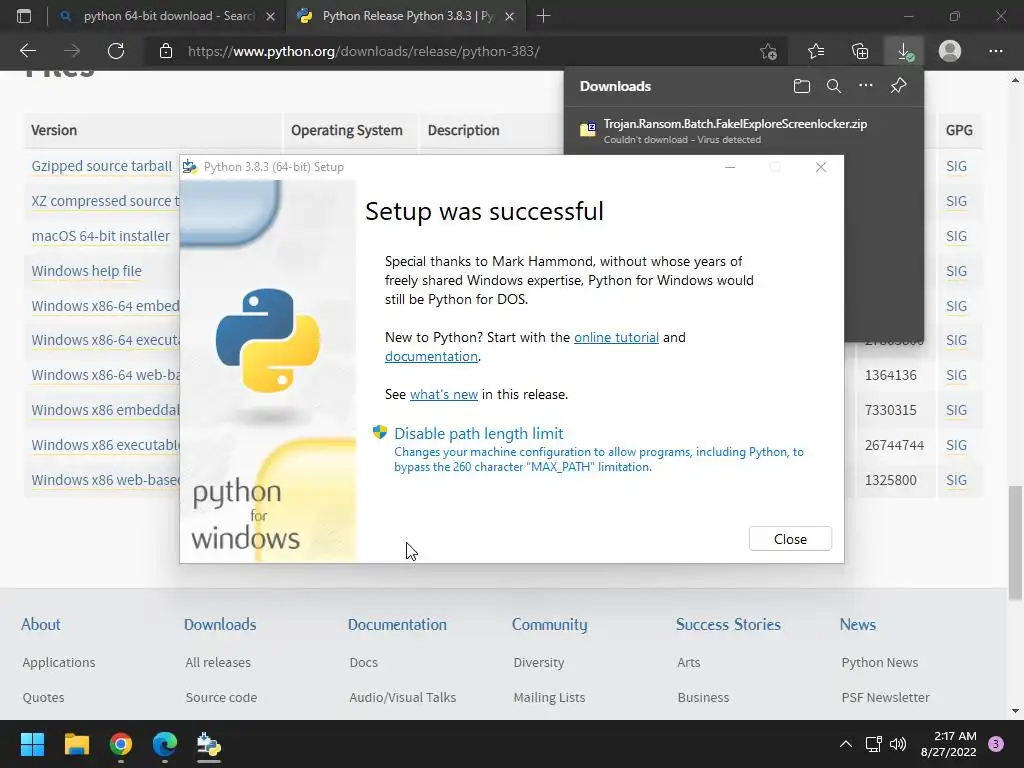Open downloads folder icon in Downloads panel
The image size is (1024, 768).
coord(801,86)
